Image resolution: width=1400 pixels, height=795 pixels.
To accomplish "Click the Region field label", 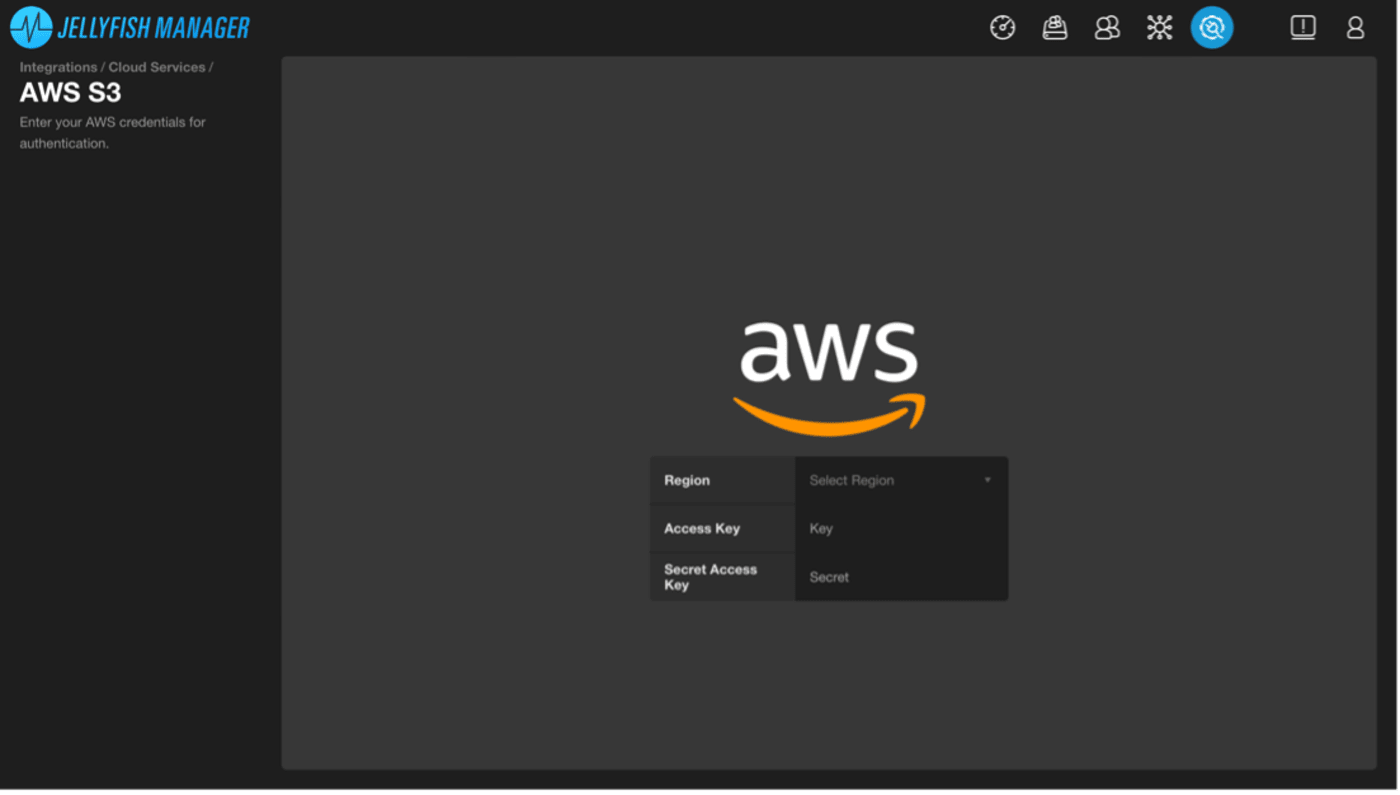I will point(687,481).
